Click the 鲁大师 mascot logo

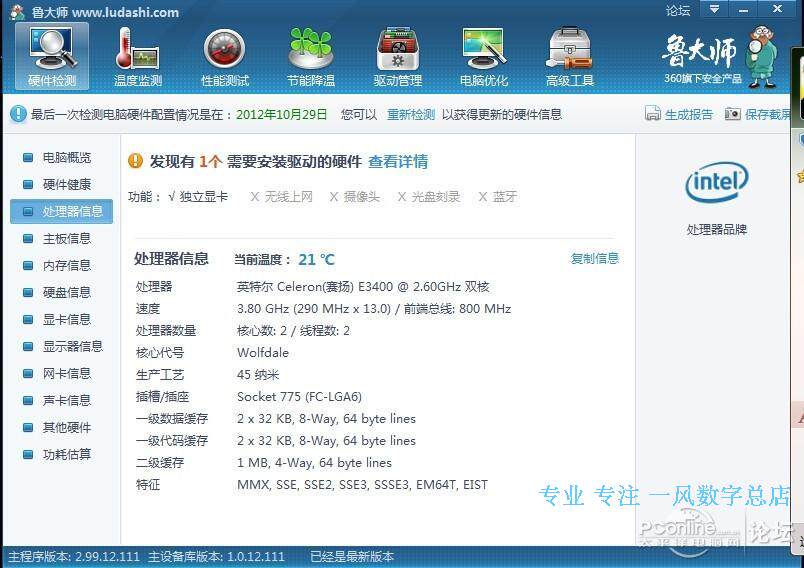tap(762, 56)
